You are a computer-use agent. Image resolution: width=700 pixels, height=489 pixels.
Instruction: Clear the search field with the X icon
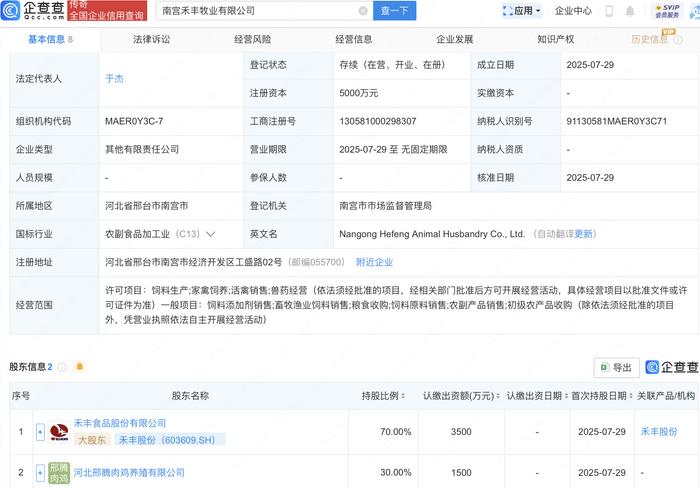(363, 11)
